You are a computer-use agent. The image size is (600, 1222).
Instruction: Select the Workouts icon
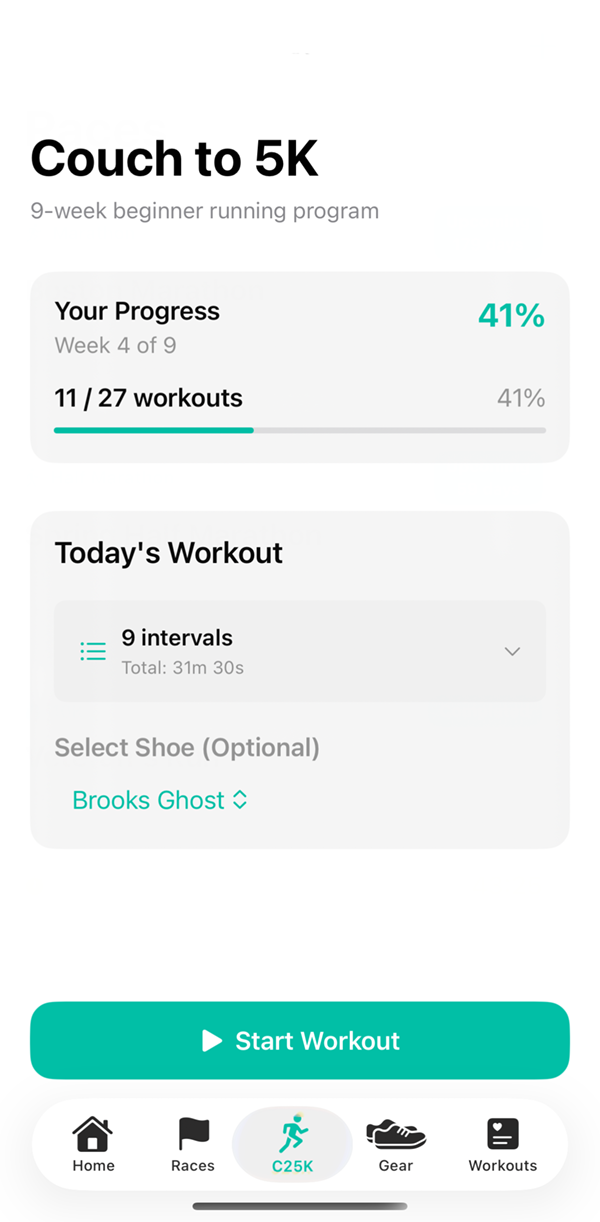point(502,1133)
